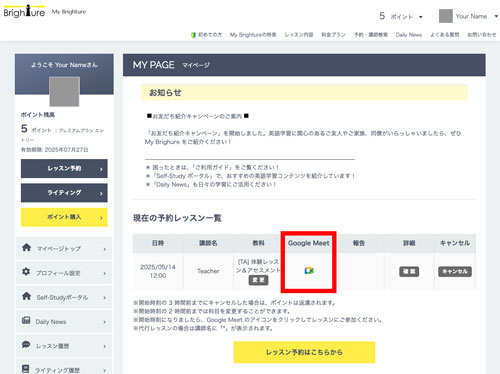Click the green-yellow beginner mark icon in the top navigation

(193, 35)
